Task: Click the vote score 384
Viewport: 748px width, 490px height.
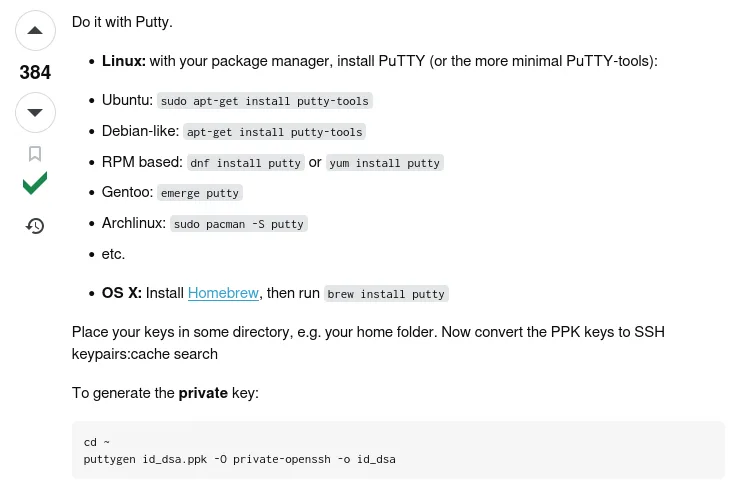Action: (35, 73)
